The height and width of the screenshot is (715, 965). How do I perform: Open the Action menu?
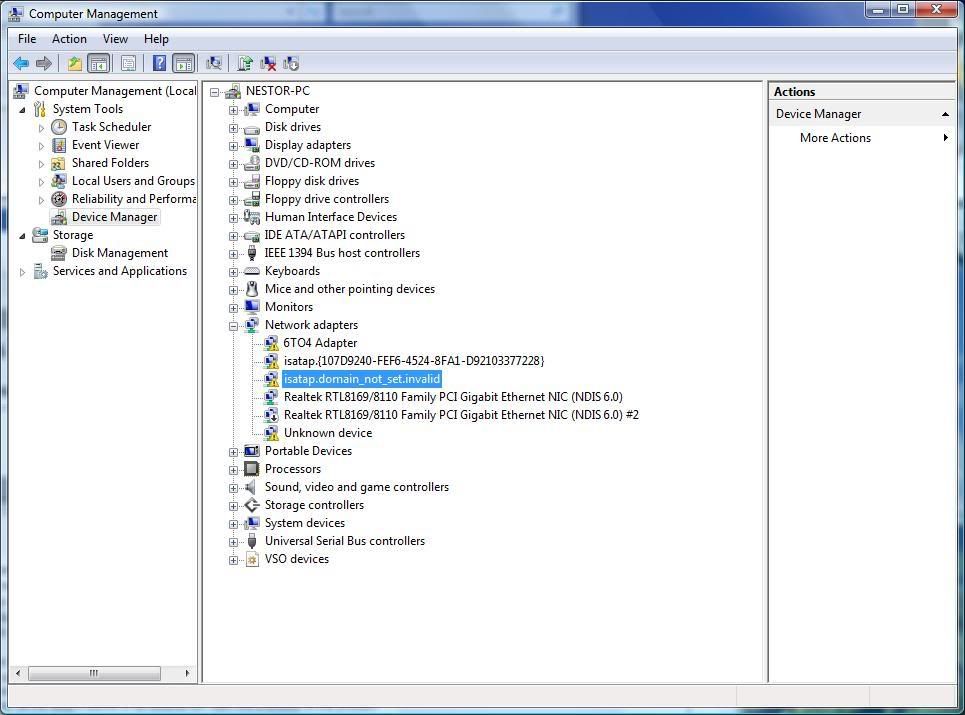(x=69, y=38)
